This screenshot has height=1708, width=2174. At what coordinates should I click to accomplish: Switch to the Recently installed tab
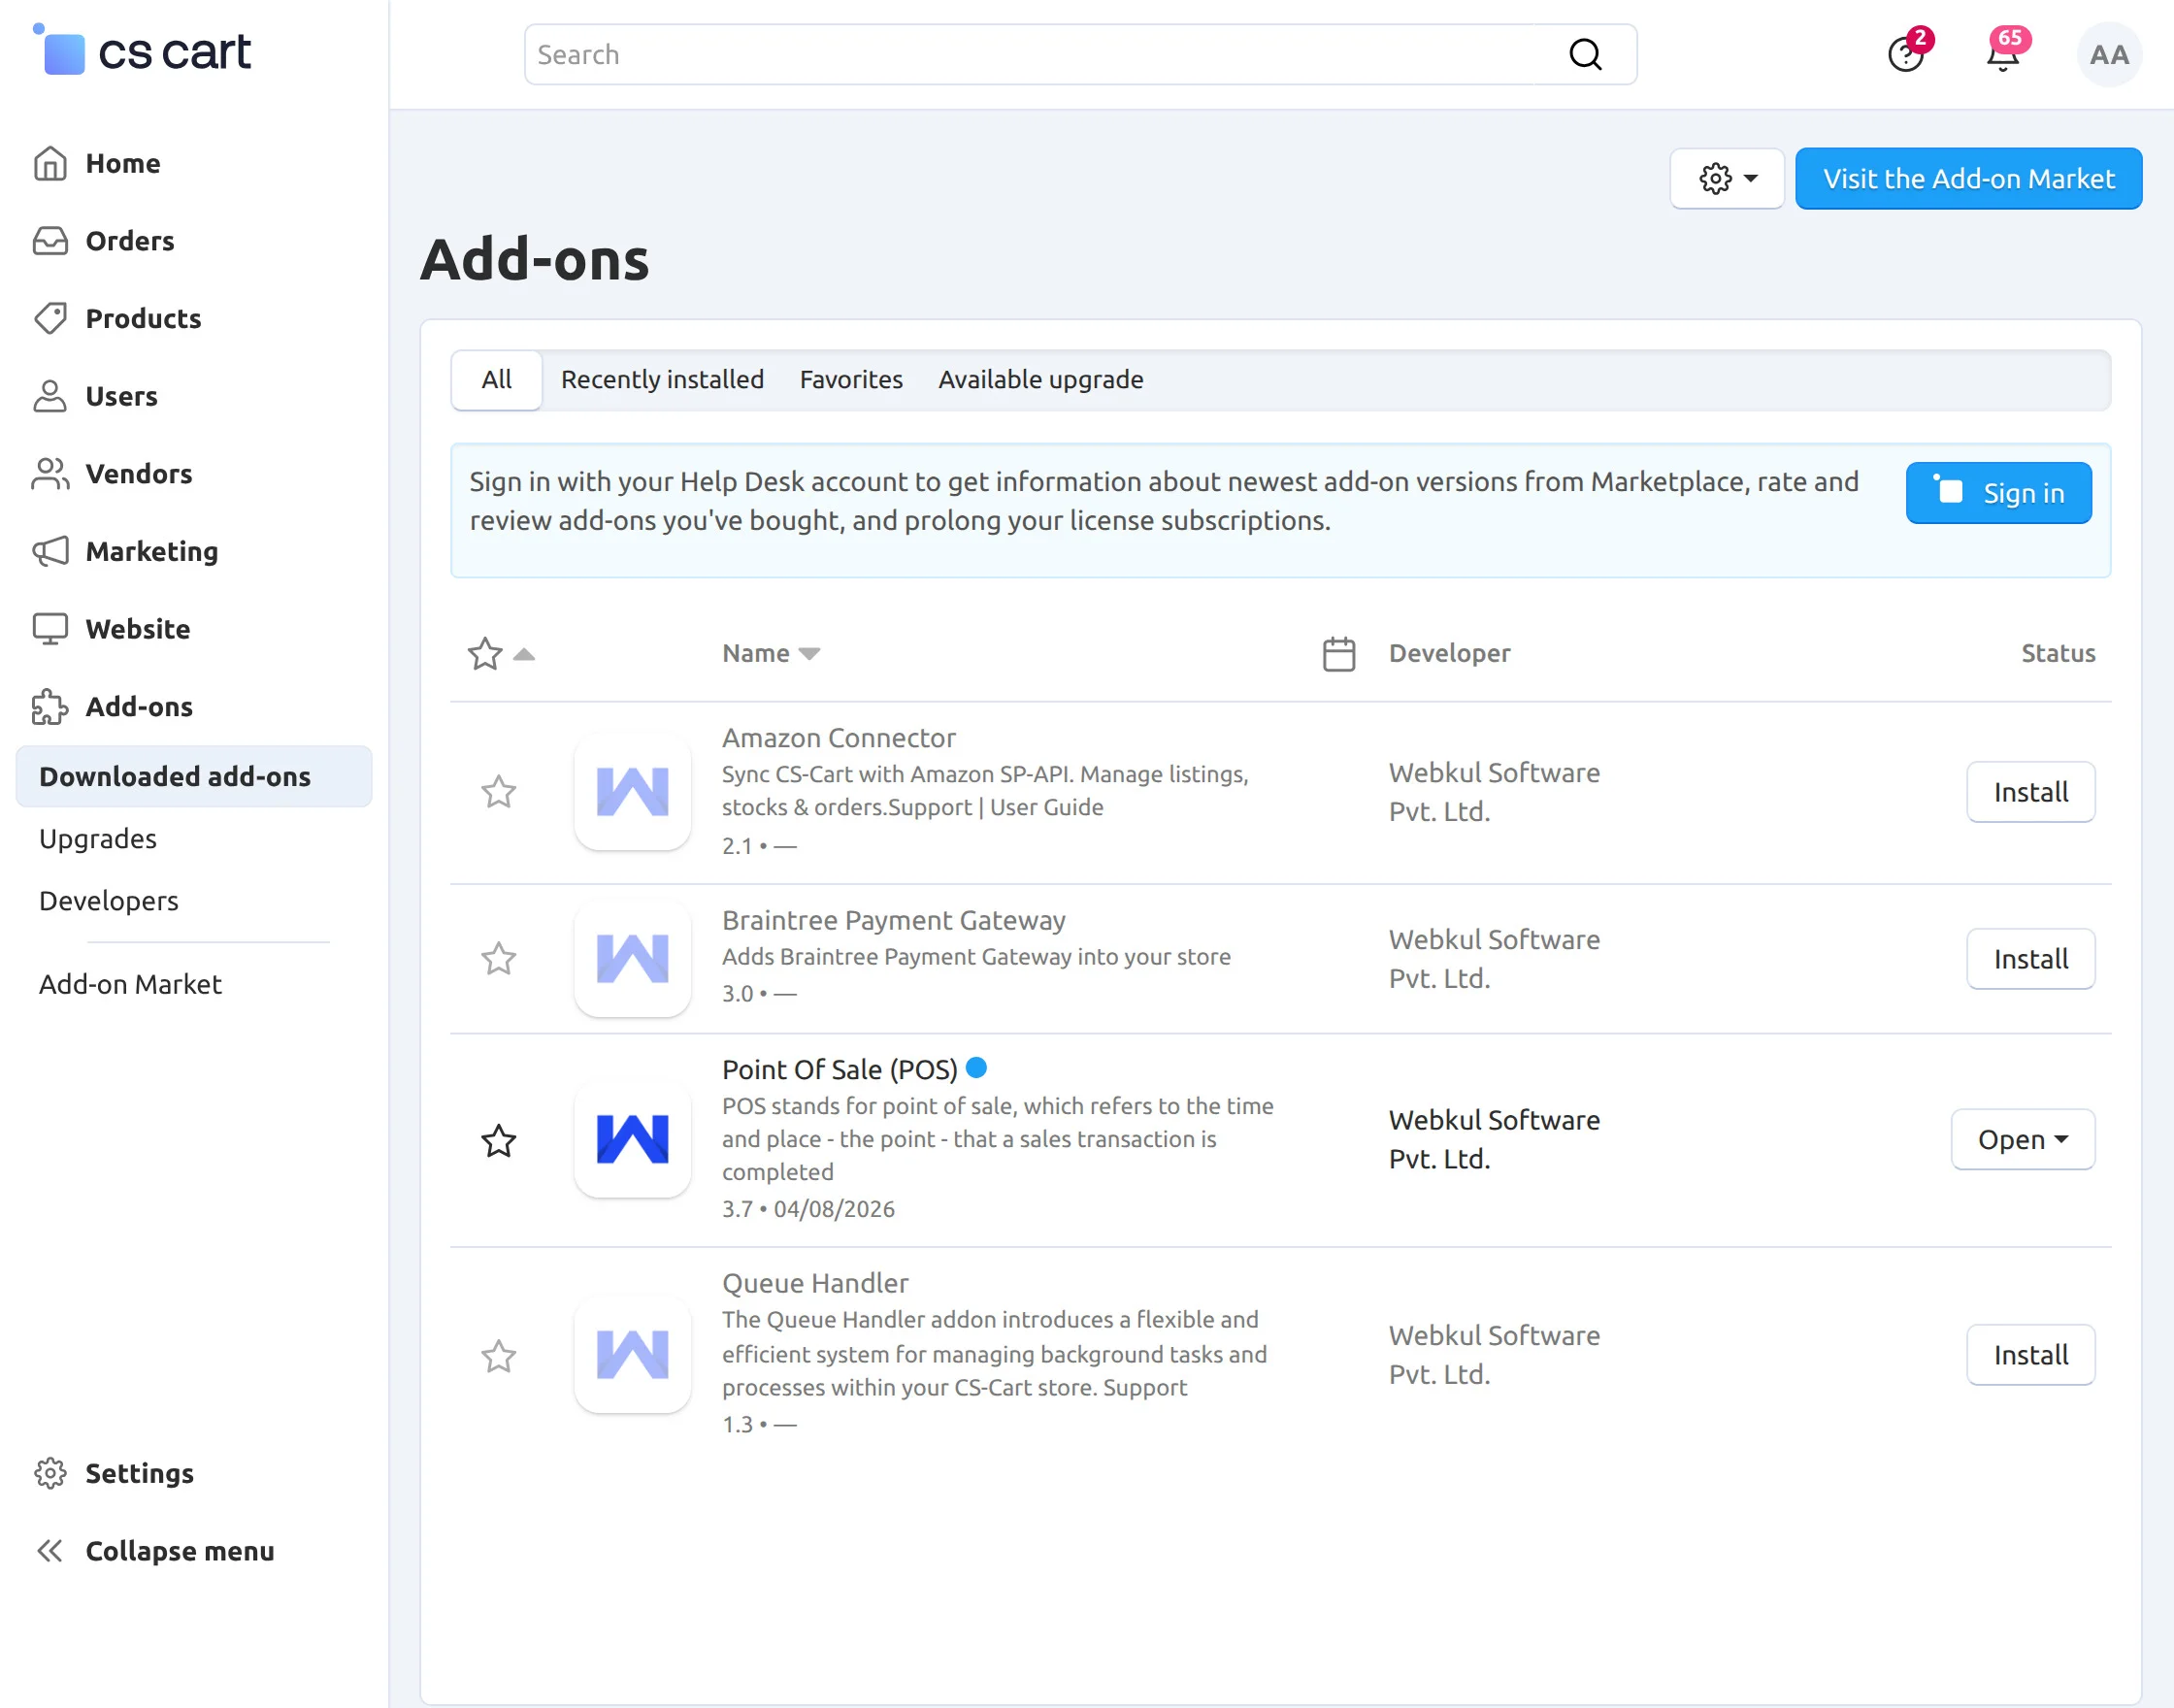[x=662, y=380]
